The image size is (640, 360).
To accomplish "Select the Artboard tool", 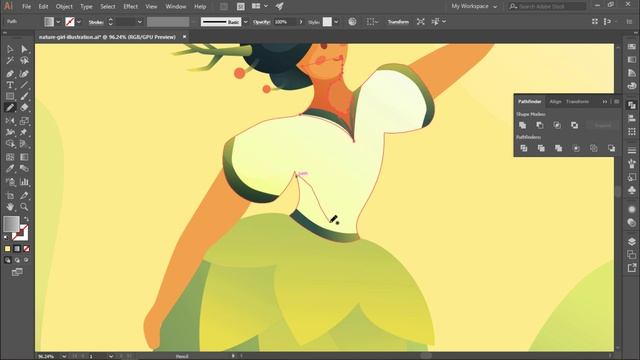I will point(10,196).
